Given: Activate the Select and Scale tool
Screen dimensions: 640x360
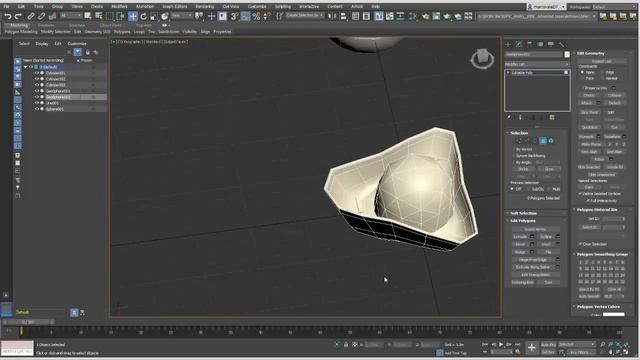Looking at the screenshot, I should coord(154,16).
